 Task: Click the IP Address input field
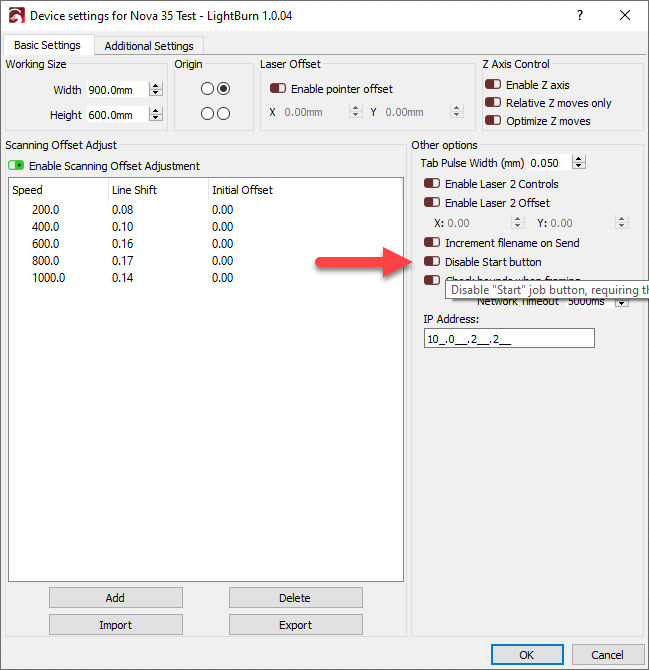coord(509,338)
